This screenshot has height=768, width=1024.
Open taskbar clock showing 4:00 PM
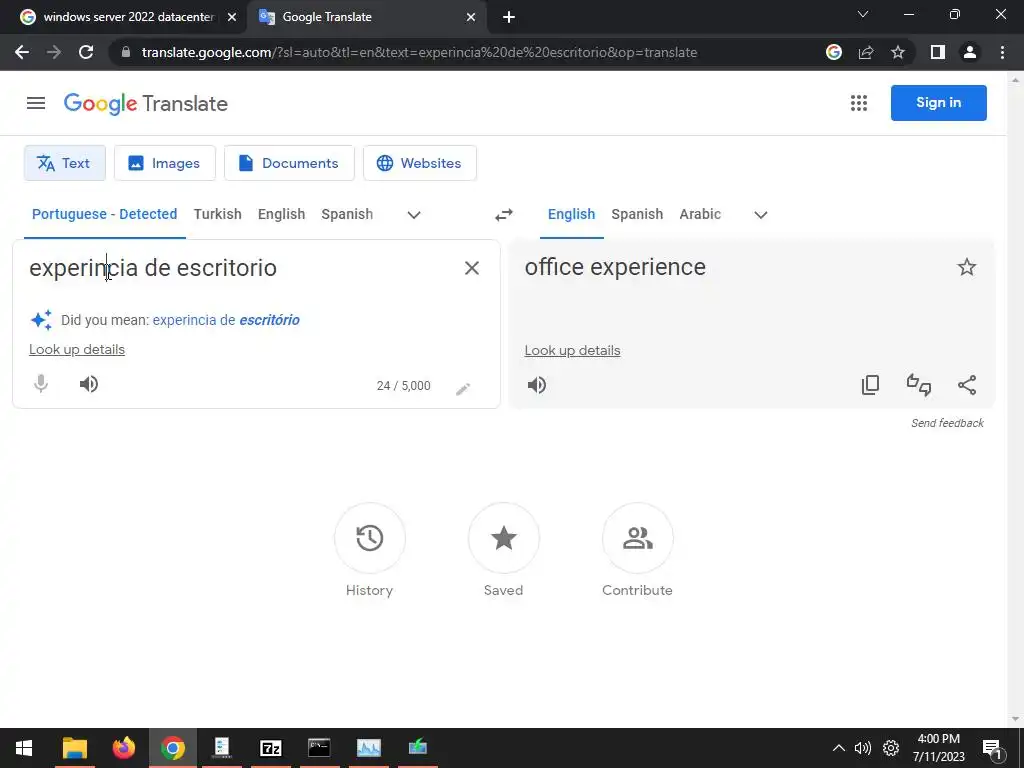(938, 748)
